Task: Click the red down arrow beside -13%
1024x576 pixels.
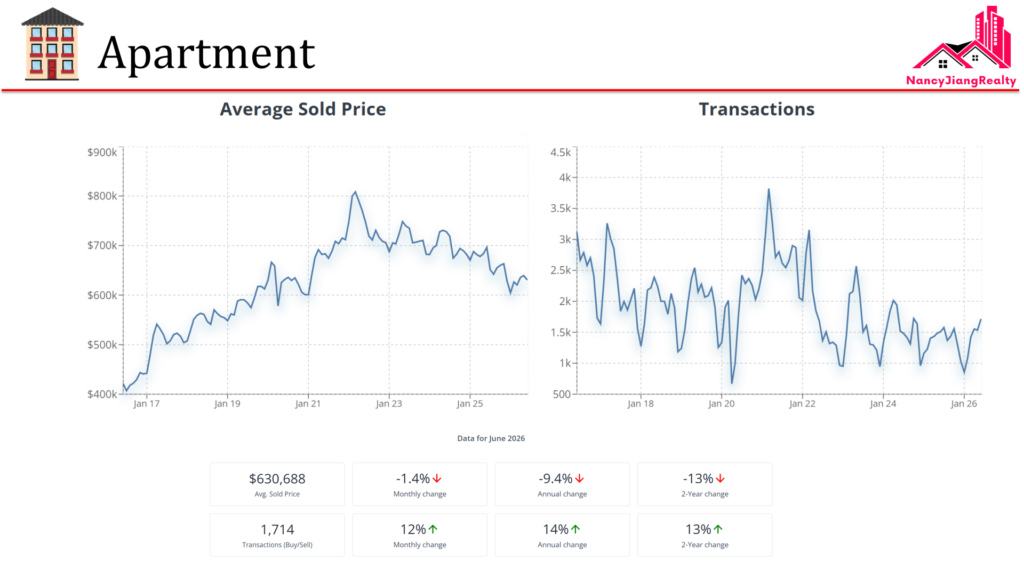Action: click(720, 479)
